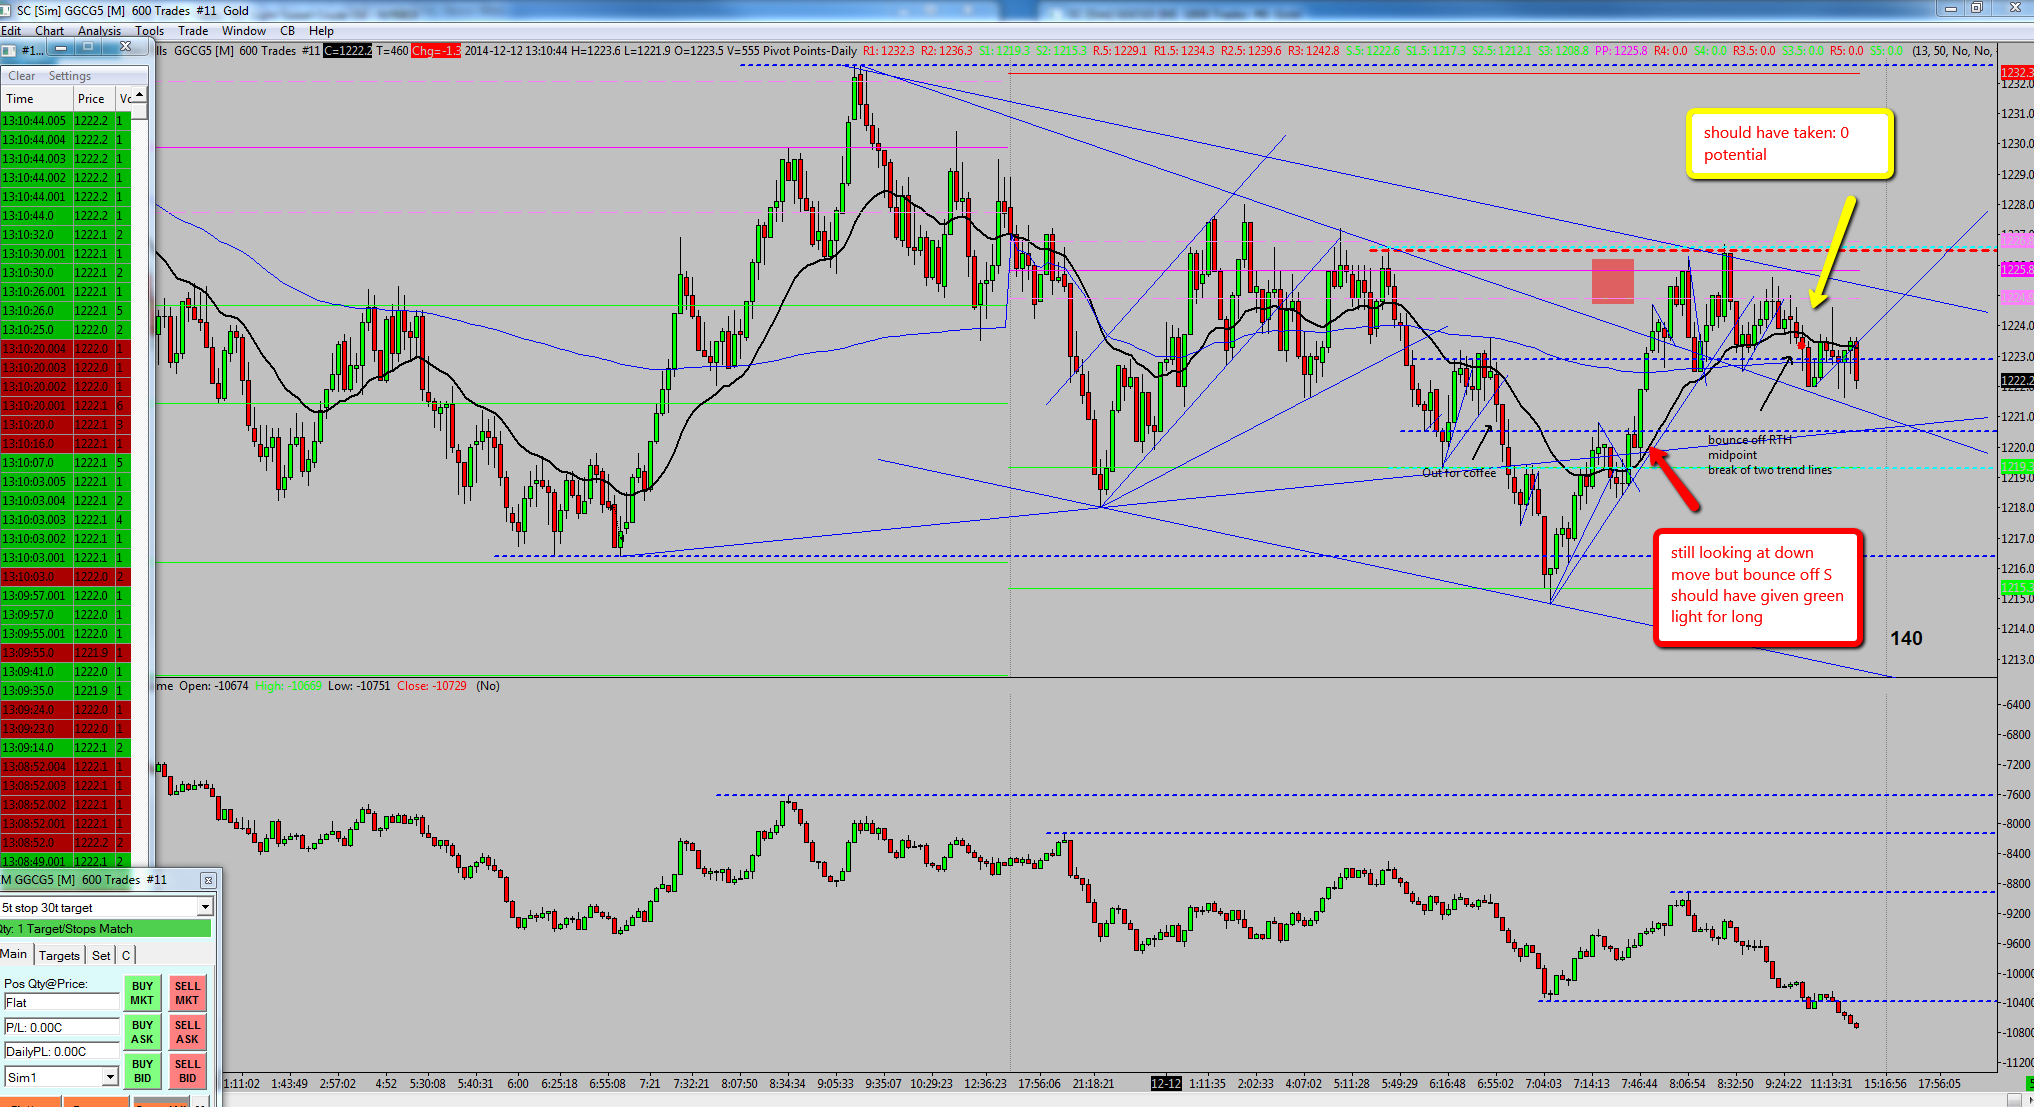Open the Window menu
Image resolution: width=2034 pixels, height=1107 pixels.
pyautogui.click(x=244, y=31)
